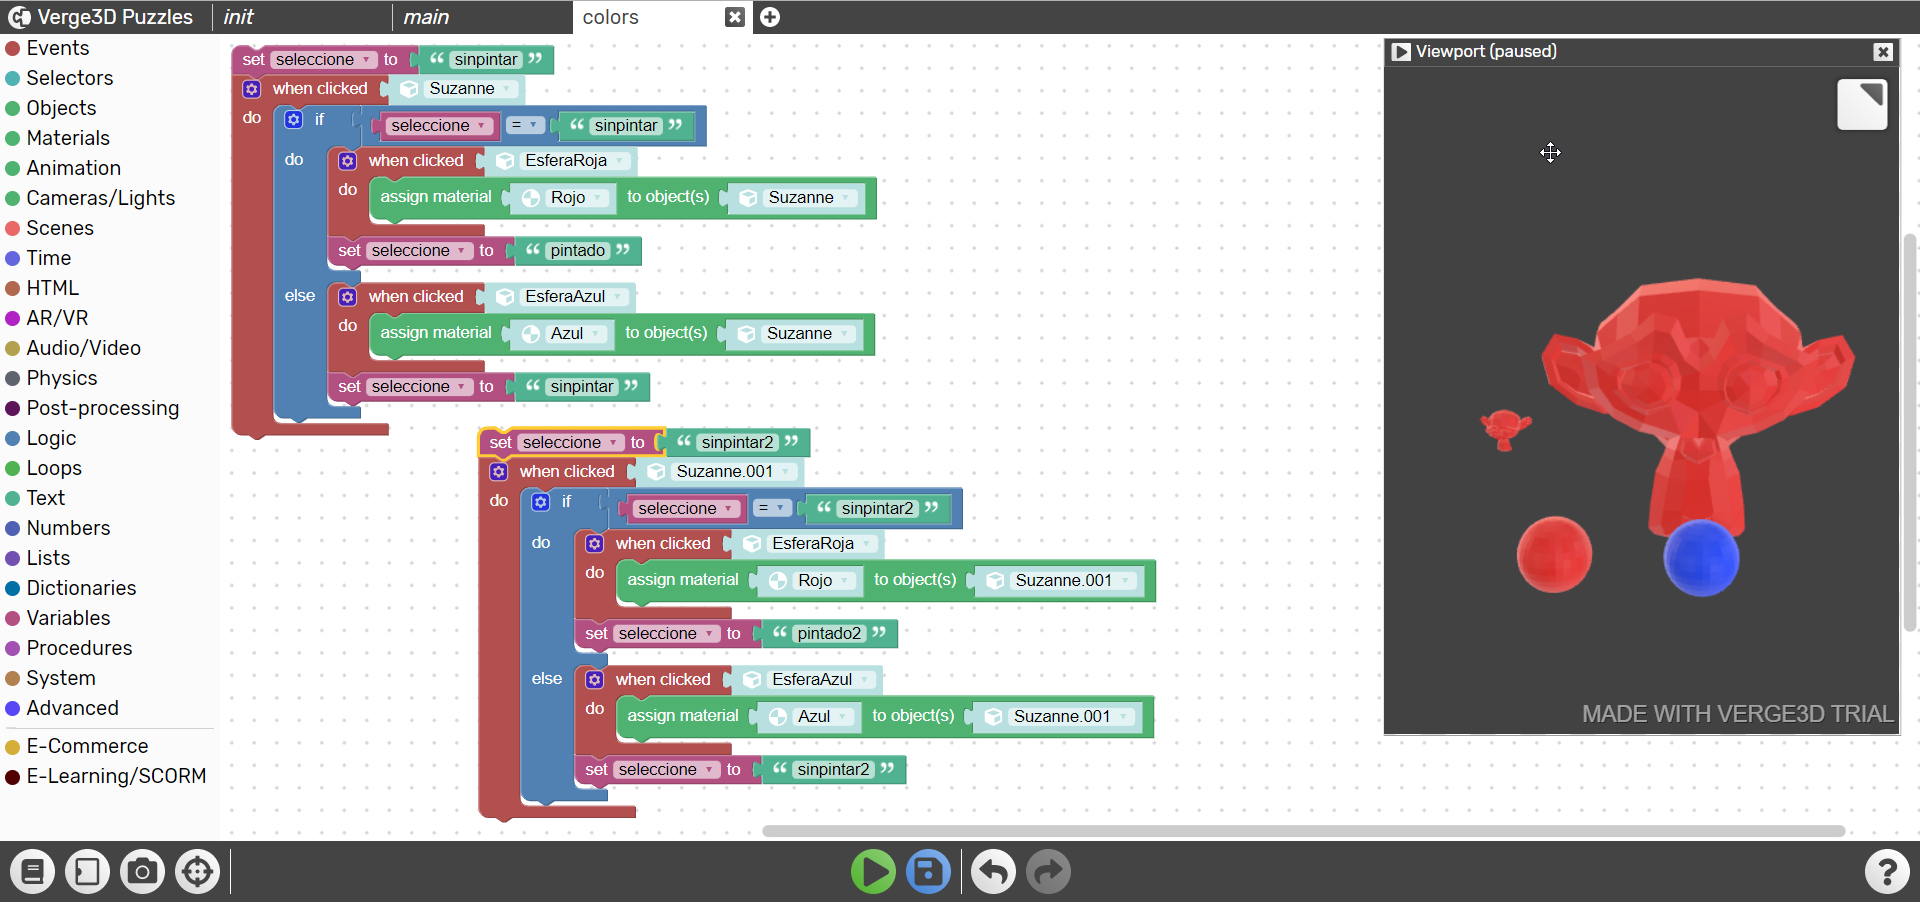Open the E-Learning/SCORM category
Image resolution: width=1920 pixels, height=902 pixels.
pos(116,776)
